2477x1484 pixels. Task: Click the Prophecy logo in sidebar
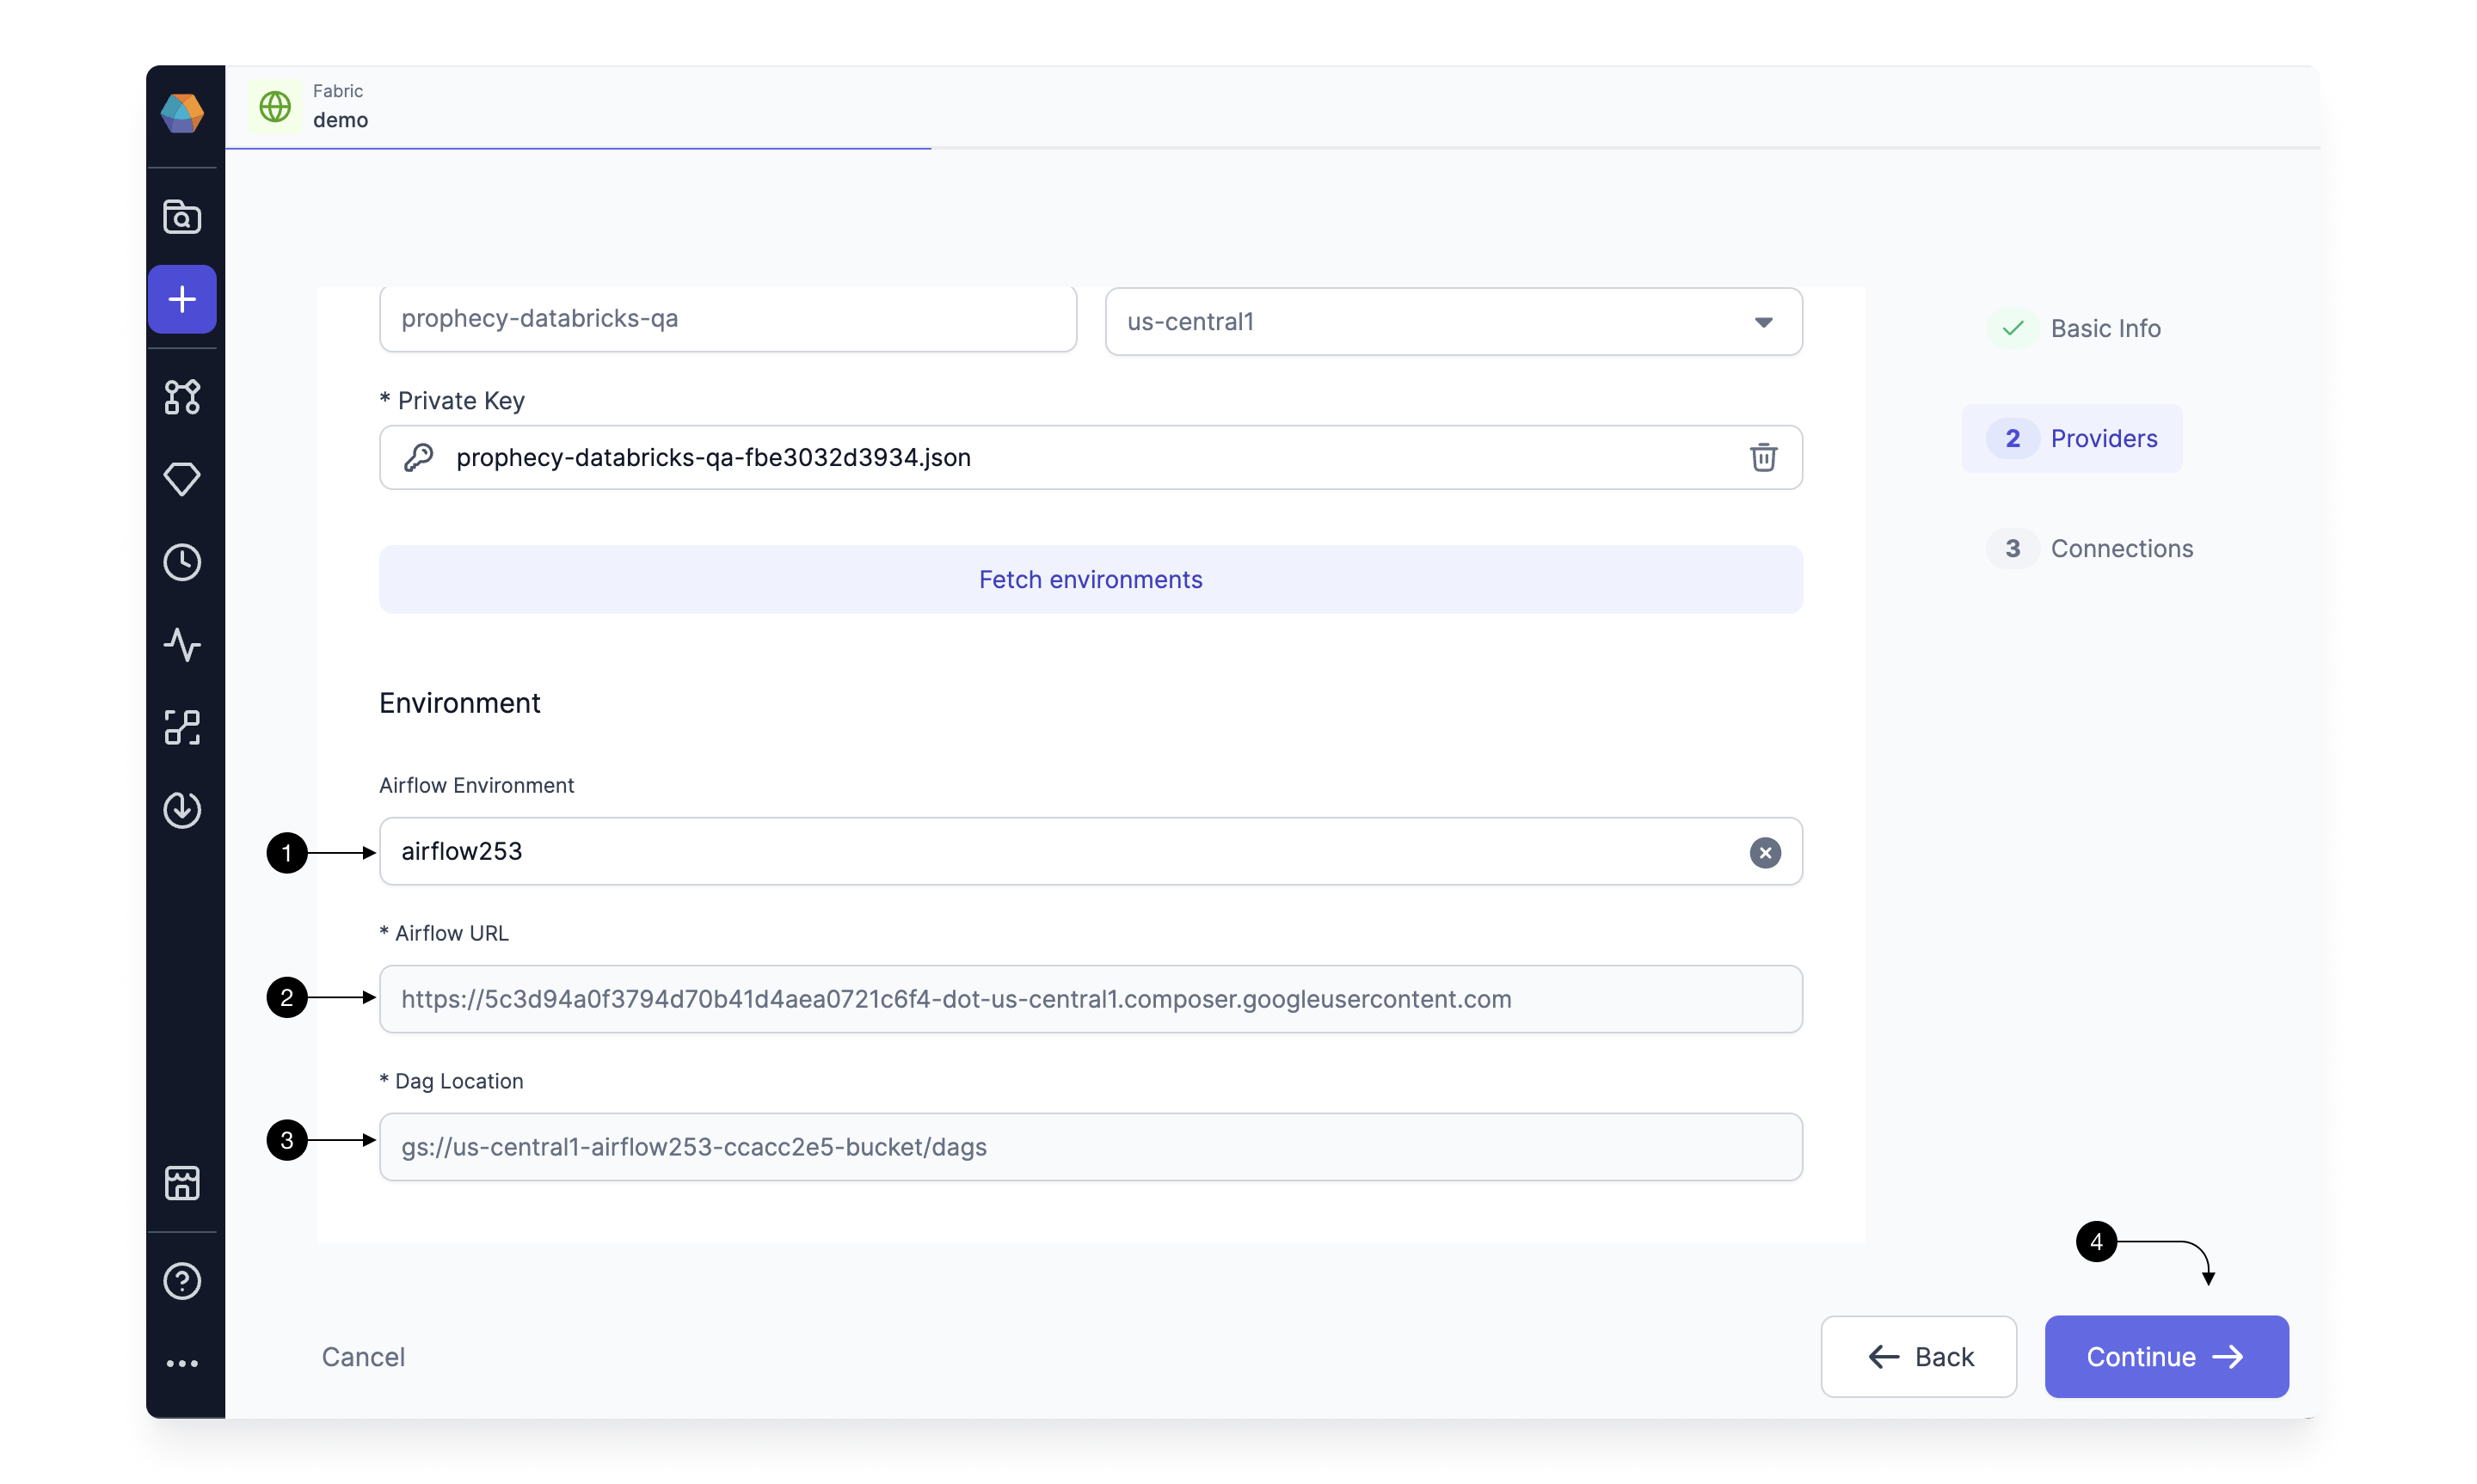click(182, 112)
